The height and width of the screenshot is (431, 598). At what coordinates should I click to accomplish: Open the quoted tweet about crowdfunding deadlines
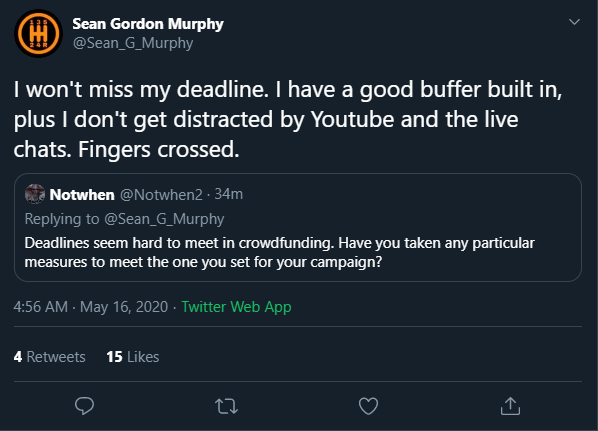pyautogui.click(x=298, y=227)
